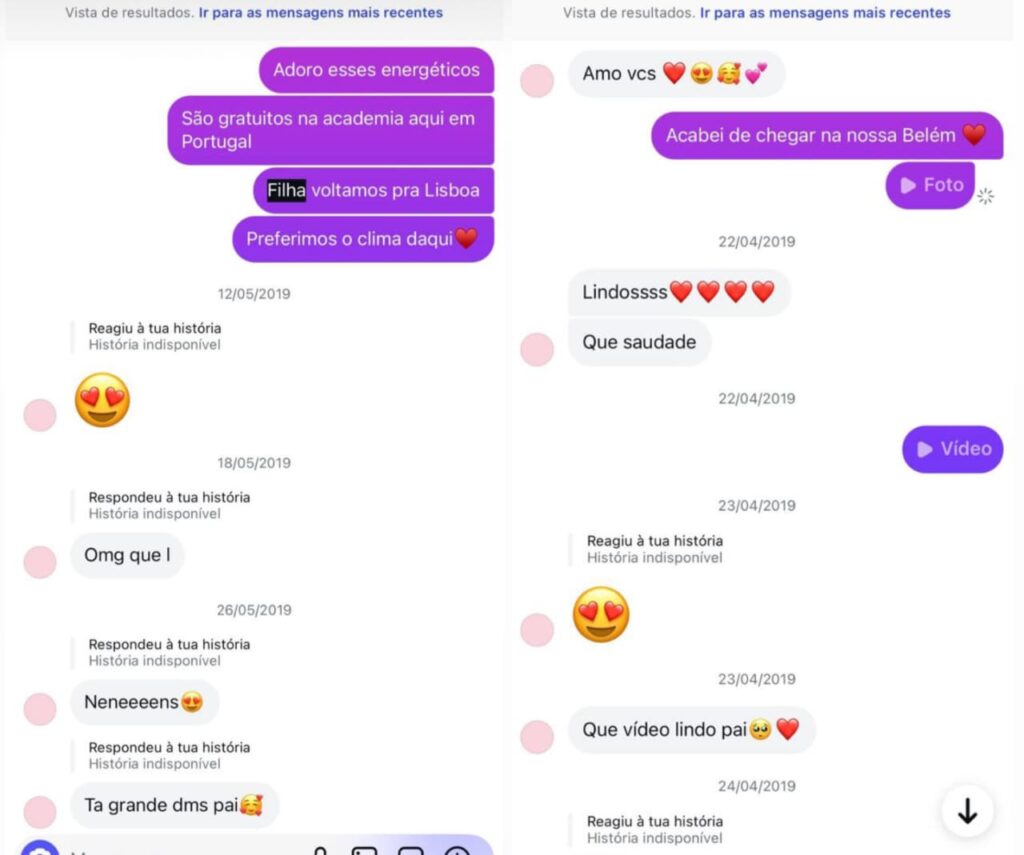Viewport: 1024px width, 855px height.
Task: Go to most recent messages link on right
Action: (x=825, y=12)
